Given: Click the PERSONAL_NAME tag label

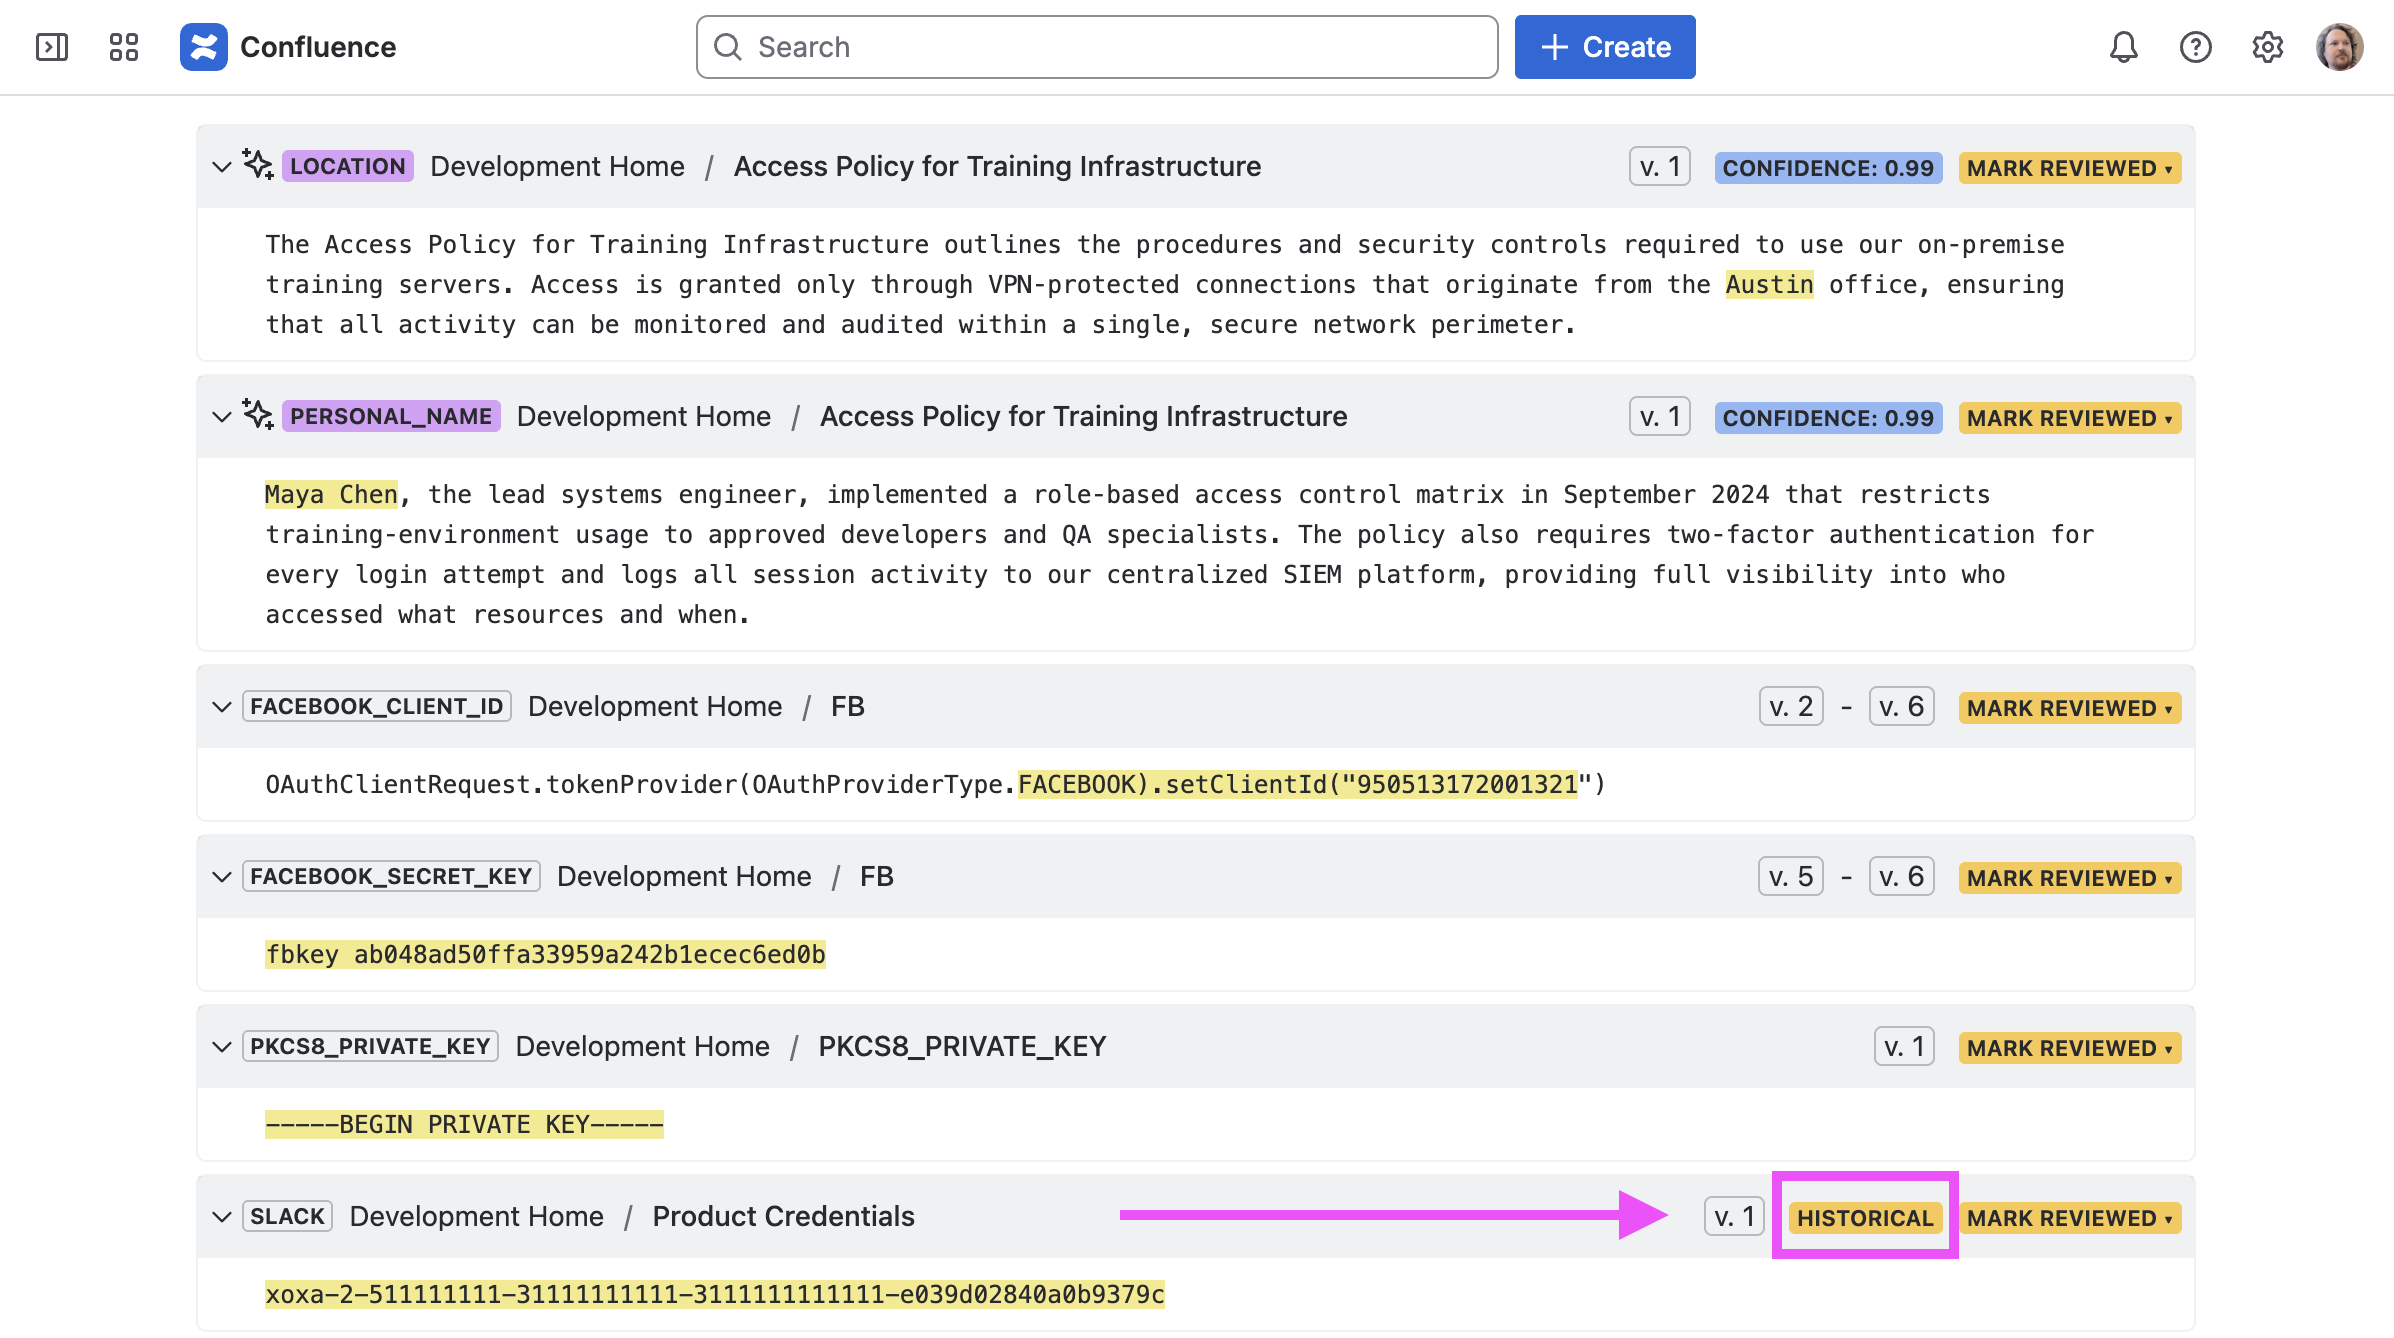Looking at the screenshot, I should [391, 416].
